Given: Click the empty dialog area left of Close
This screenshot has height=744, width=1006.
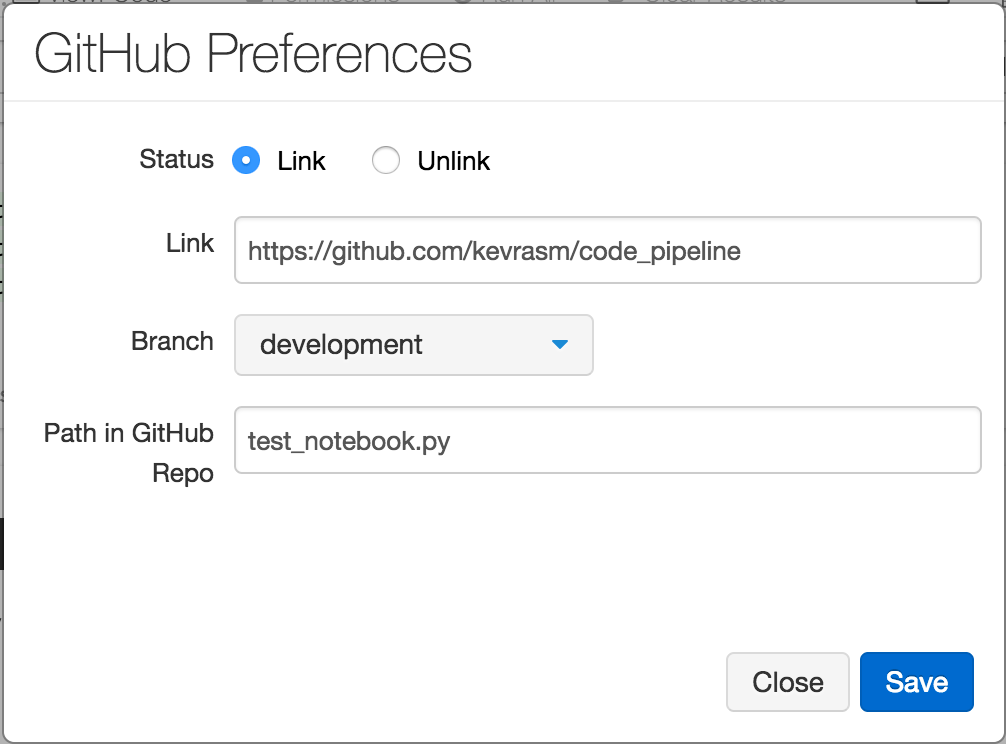Looking at the screenshot, I should [x=400, y=682].
